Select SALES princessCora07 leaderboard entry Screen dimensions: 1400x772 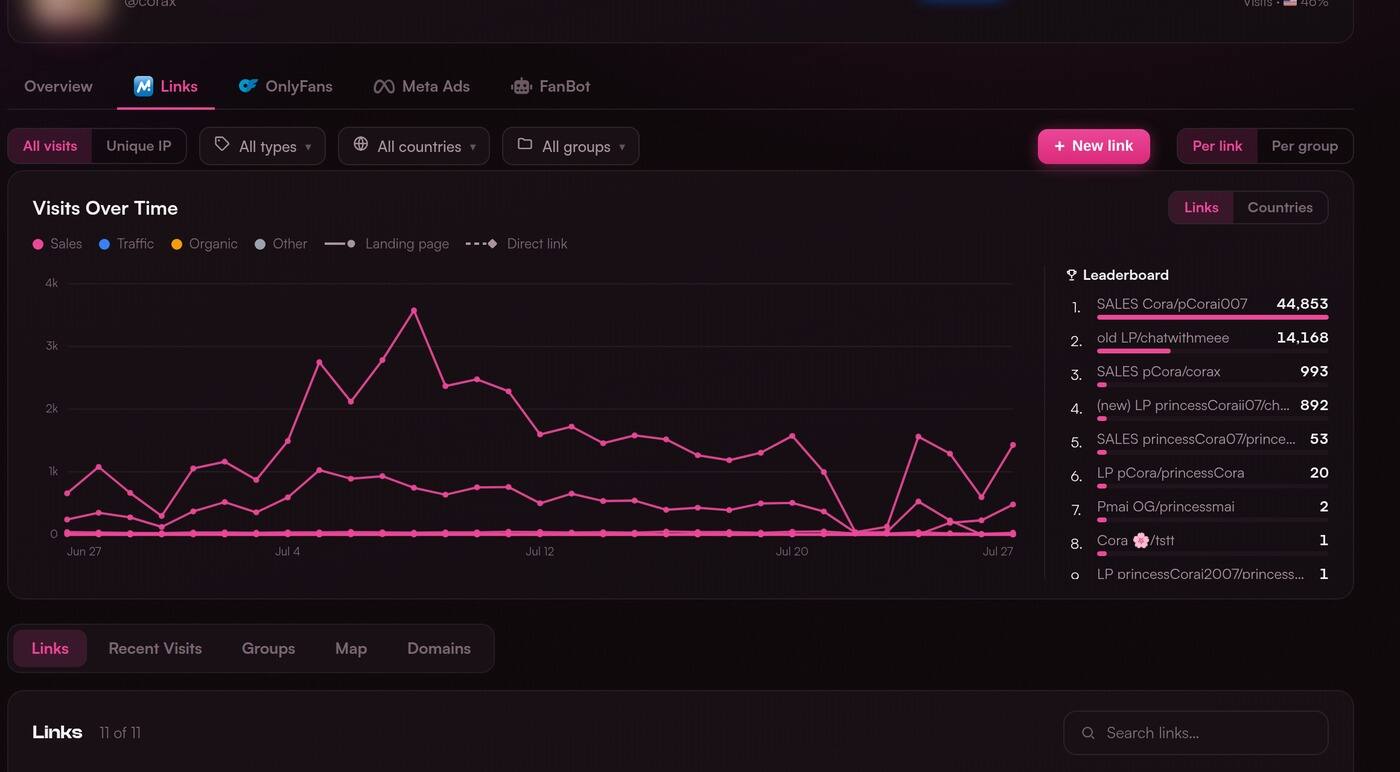[1200, 441]
